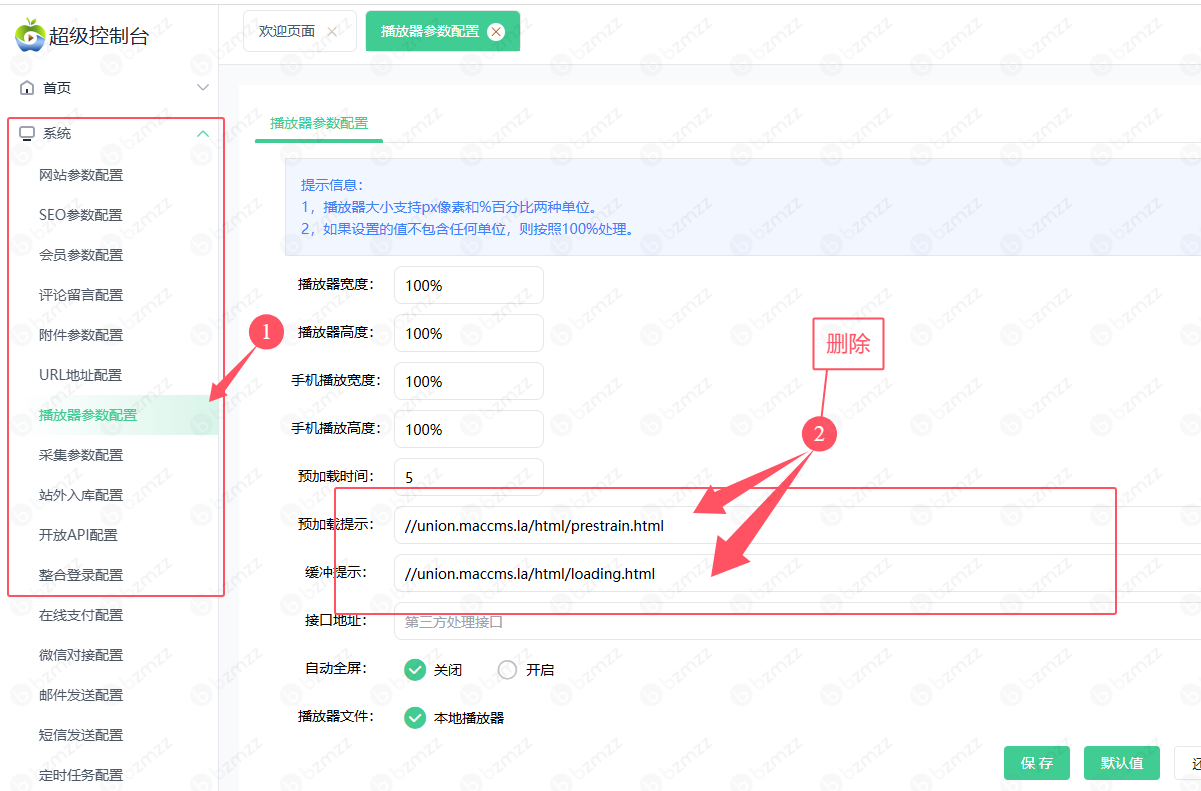
Task: Click the 播放器宽度 input field
Action: coord(469,285)
